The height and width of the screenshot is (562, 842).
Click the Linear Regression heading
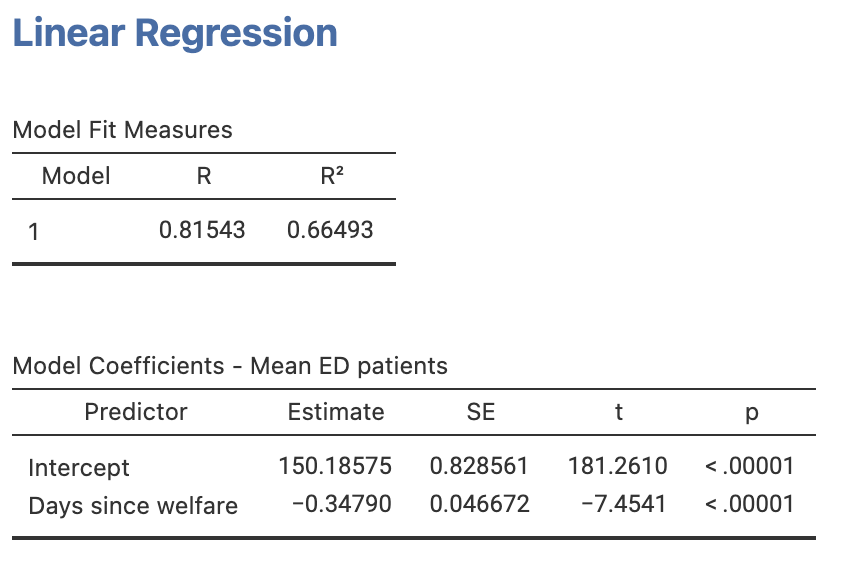coord(174,33)
